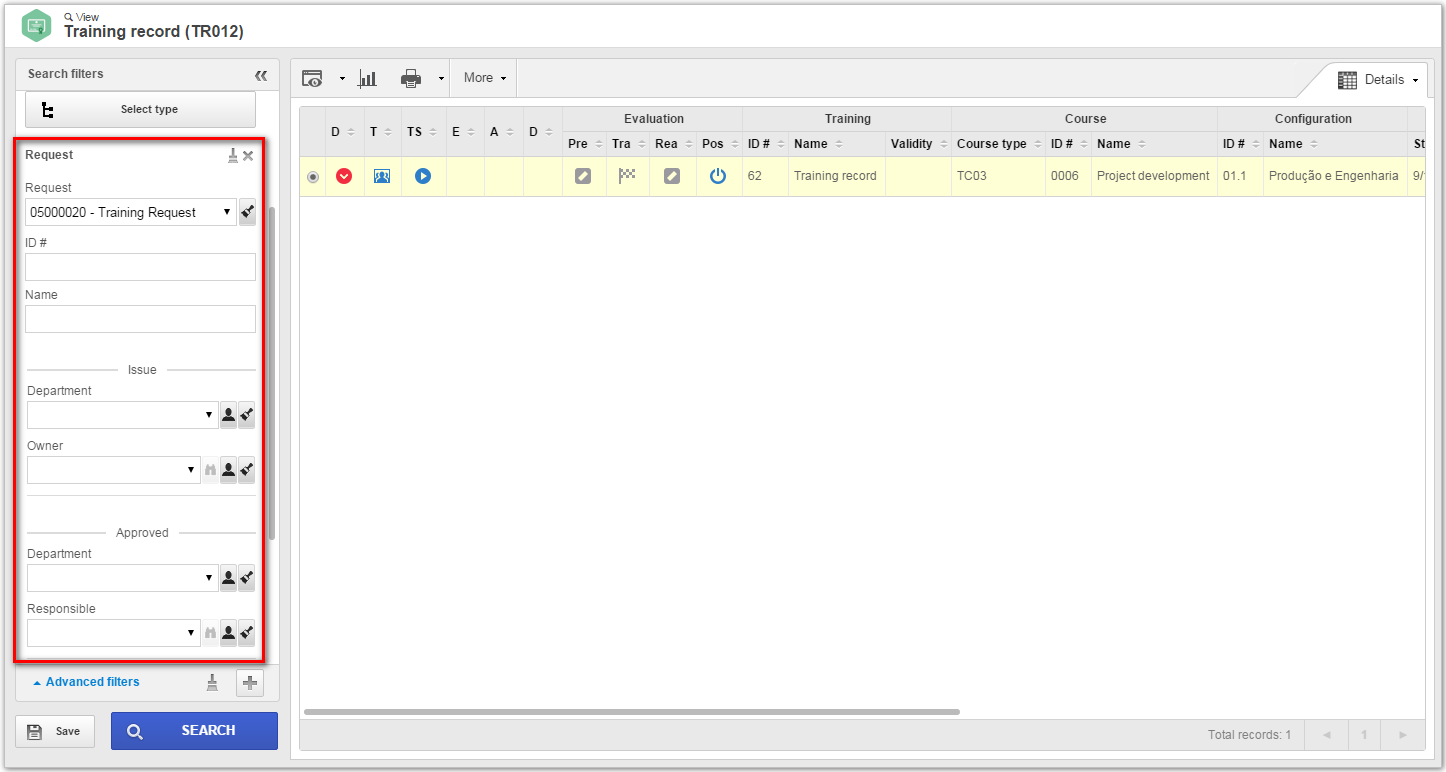Image resolution: width=1446 pixels, height=772 pixels.
Task: Search with binoculars icon beside Responsible
Action: pos(210,633)
